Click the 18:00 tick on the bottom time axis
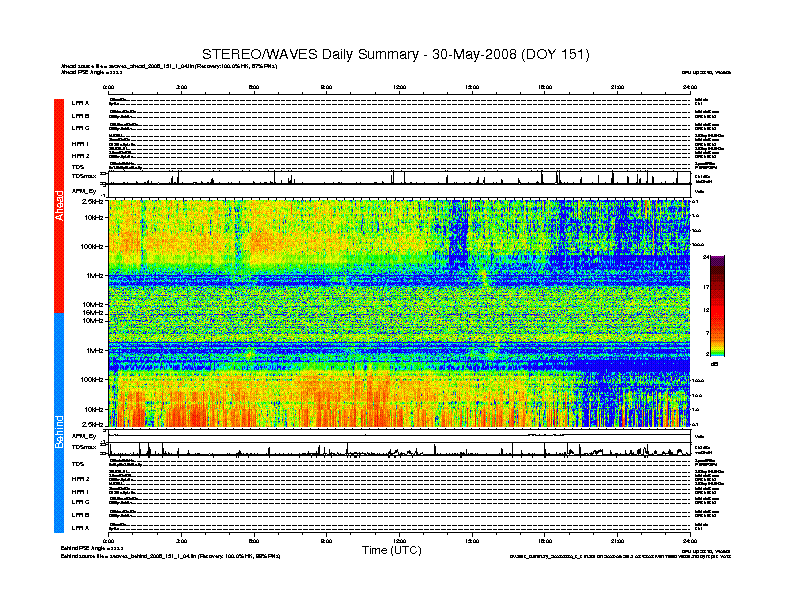Viewport: 792px width, 612px height. tap(545, 541)
